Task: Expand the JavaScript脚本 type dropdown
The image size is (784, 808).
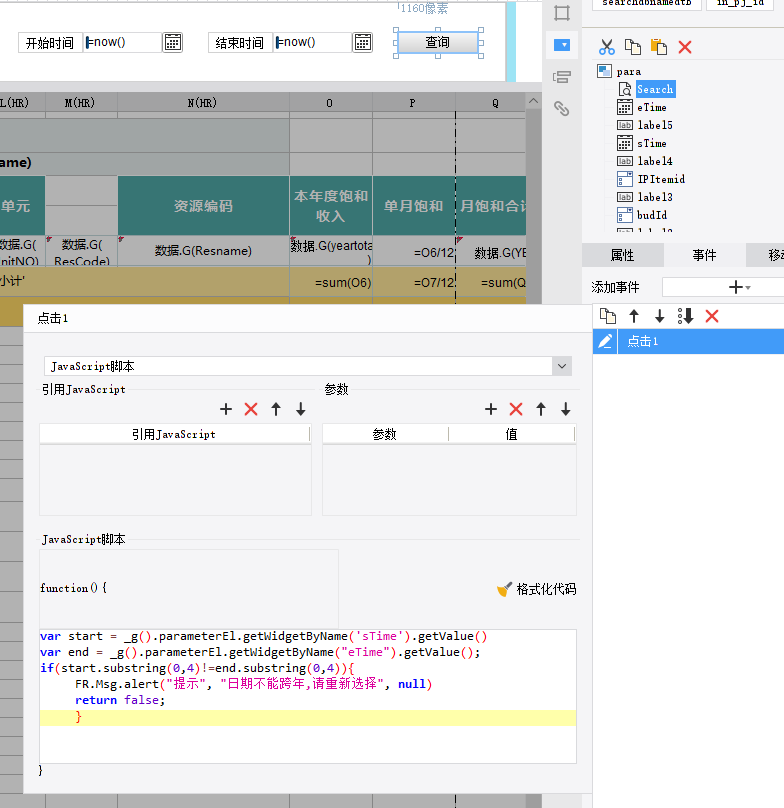Action: coord(562,366)
